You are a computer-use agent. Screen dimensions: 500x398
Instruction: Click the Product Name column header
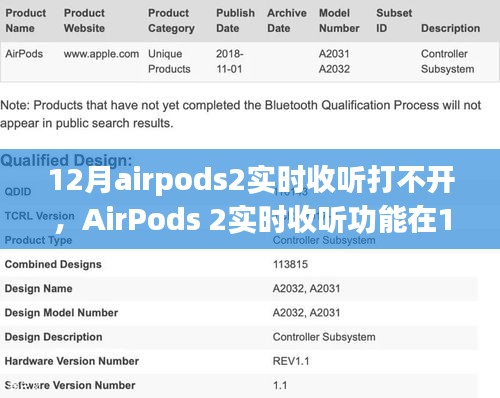point(26,21)
